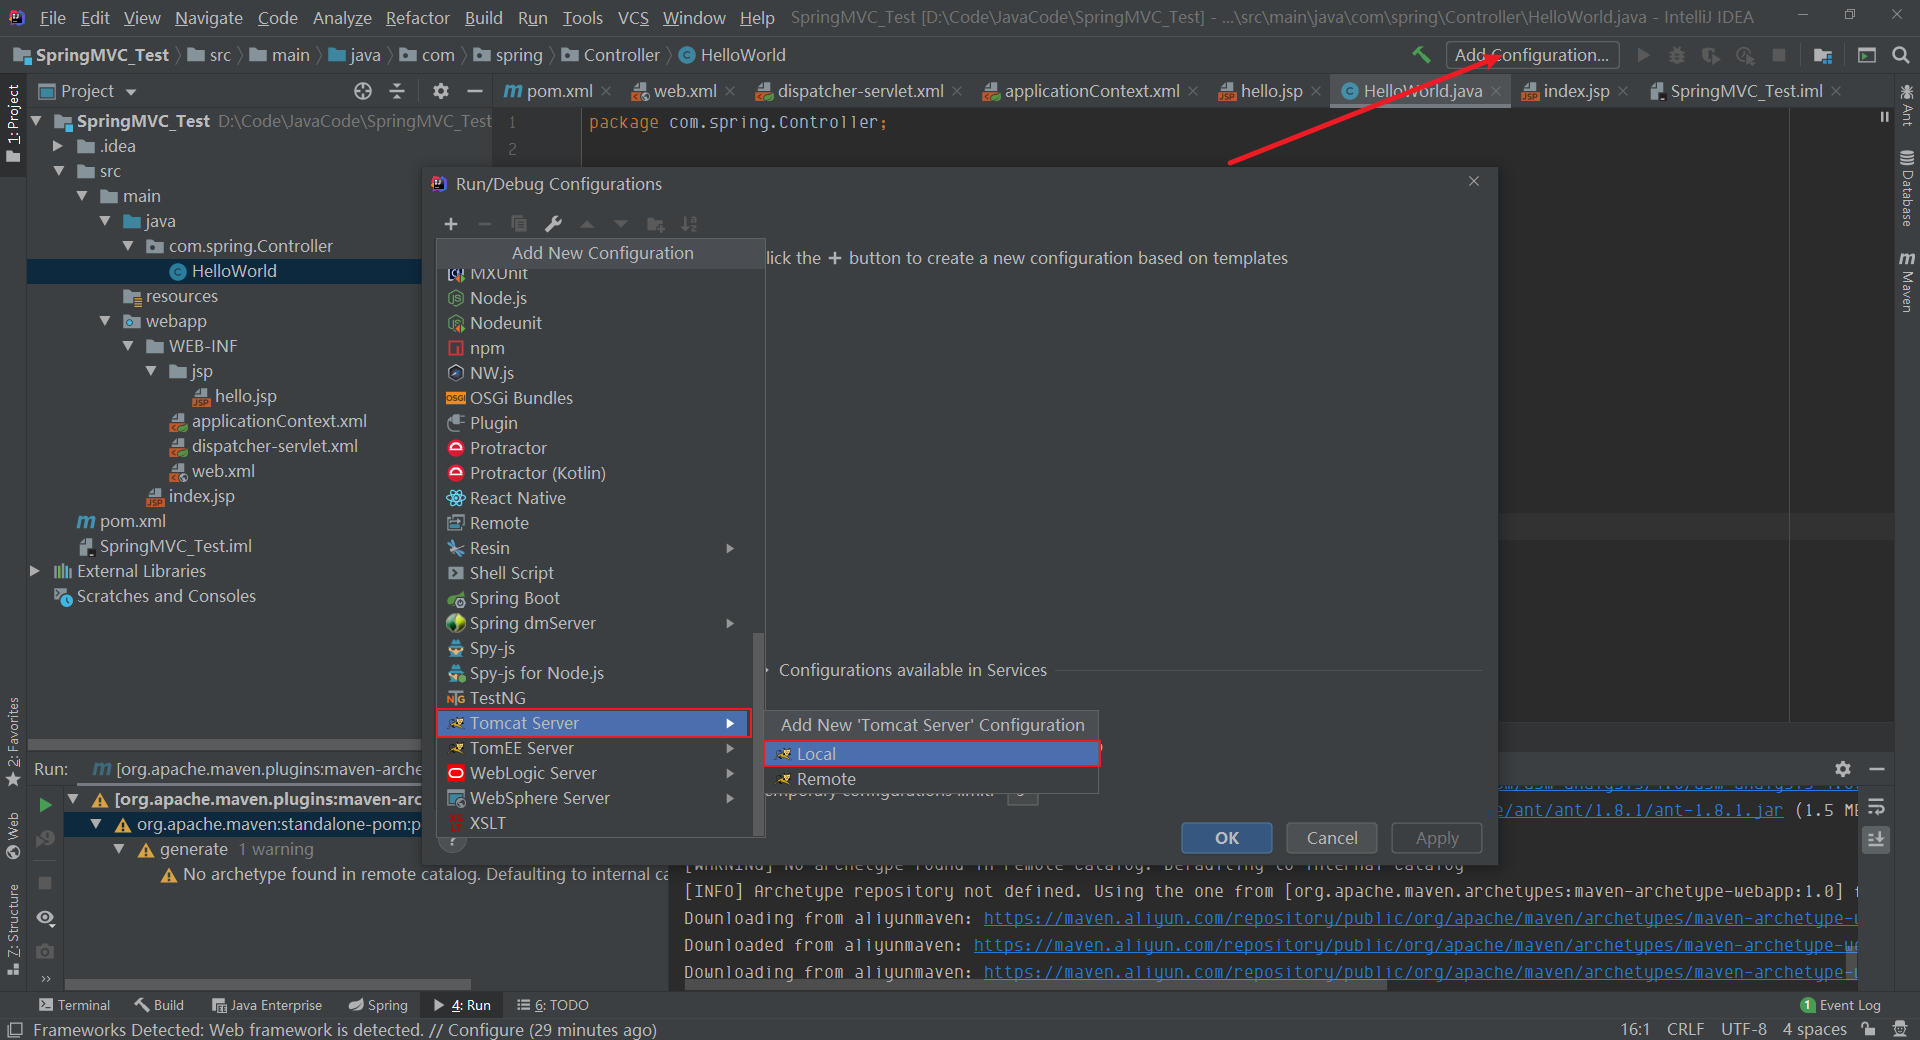This screenshot has height=1040, width=1920.
Task: Click the Build Project hammer icon
Action: coord(1421,55)
